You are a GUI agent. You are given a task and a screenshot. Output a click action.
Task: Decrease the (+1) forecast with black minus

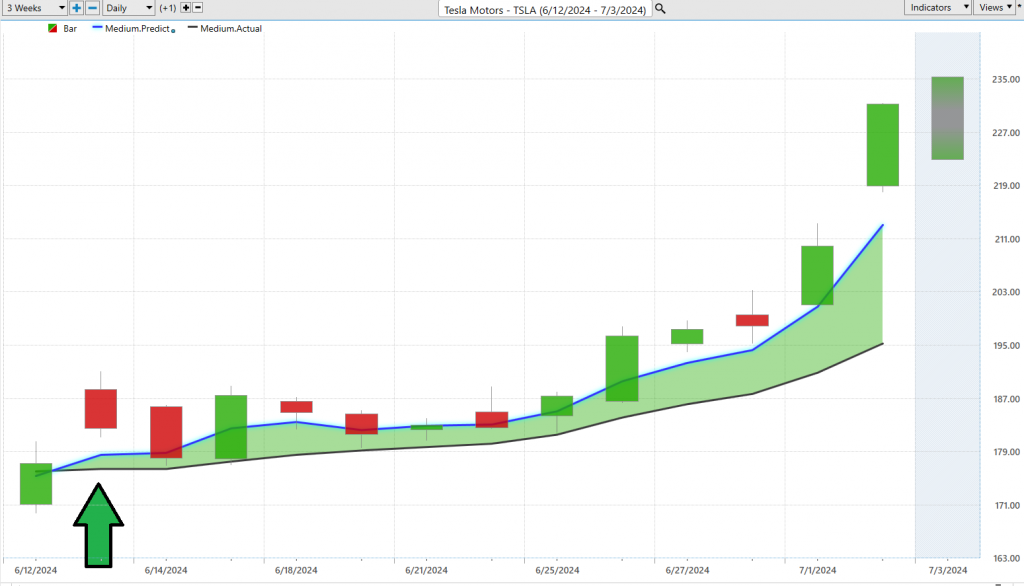pyautogui.click(x=198, y=8)
